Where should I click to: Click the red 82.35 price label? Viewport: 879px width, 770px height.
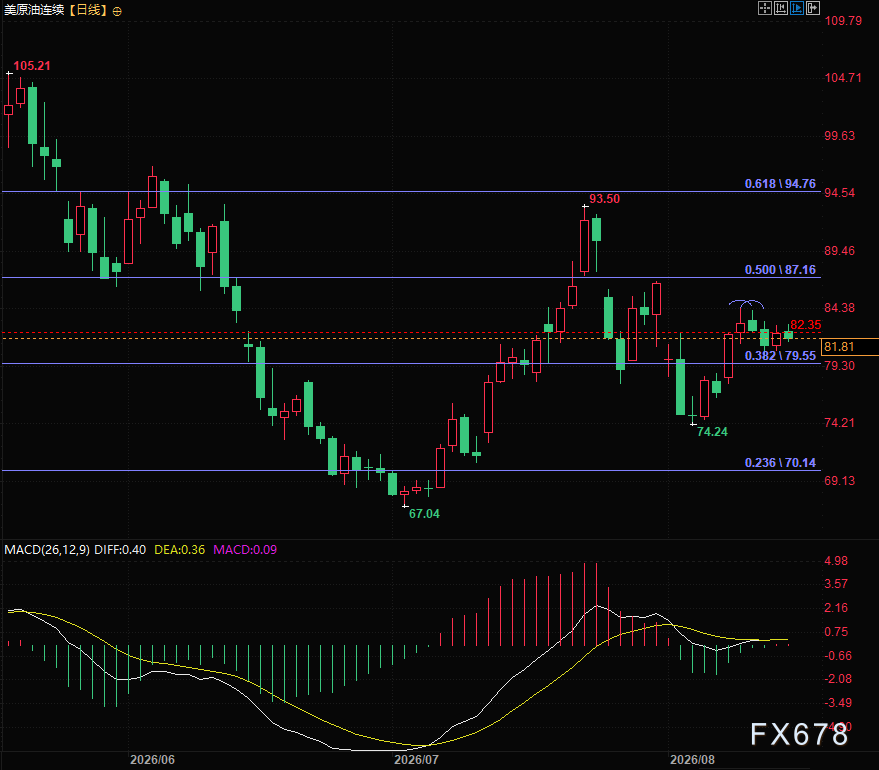pos(806,324)
